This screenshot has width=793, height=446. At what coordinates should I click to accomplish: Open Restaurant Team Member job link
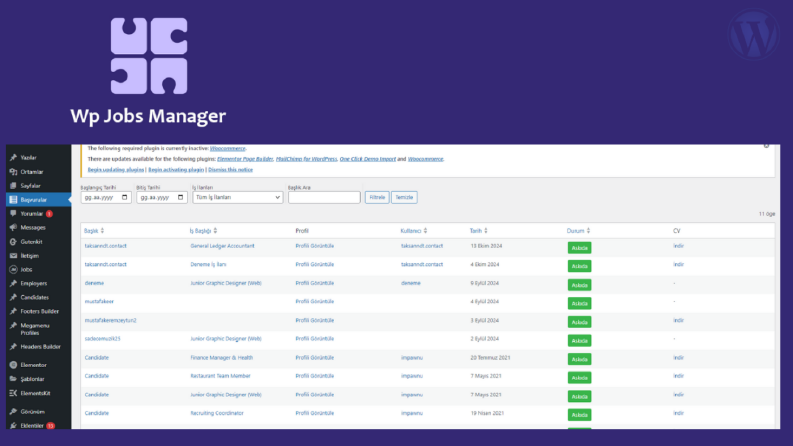(220, 376)
